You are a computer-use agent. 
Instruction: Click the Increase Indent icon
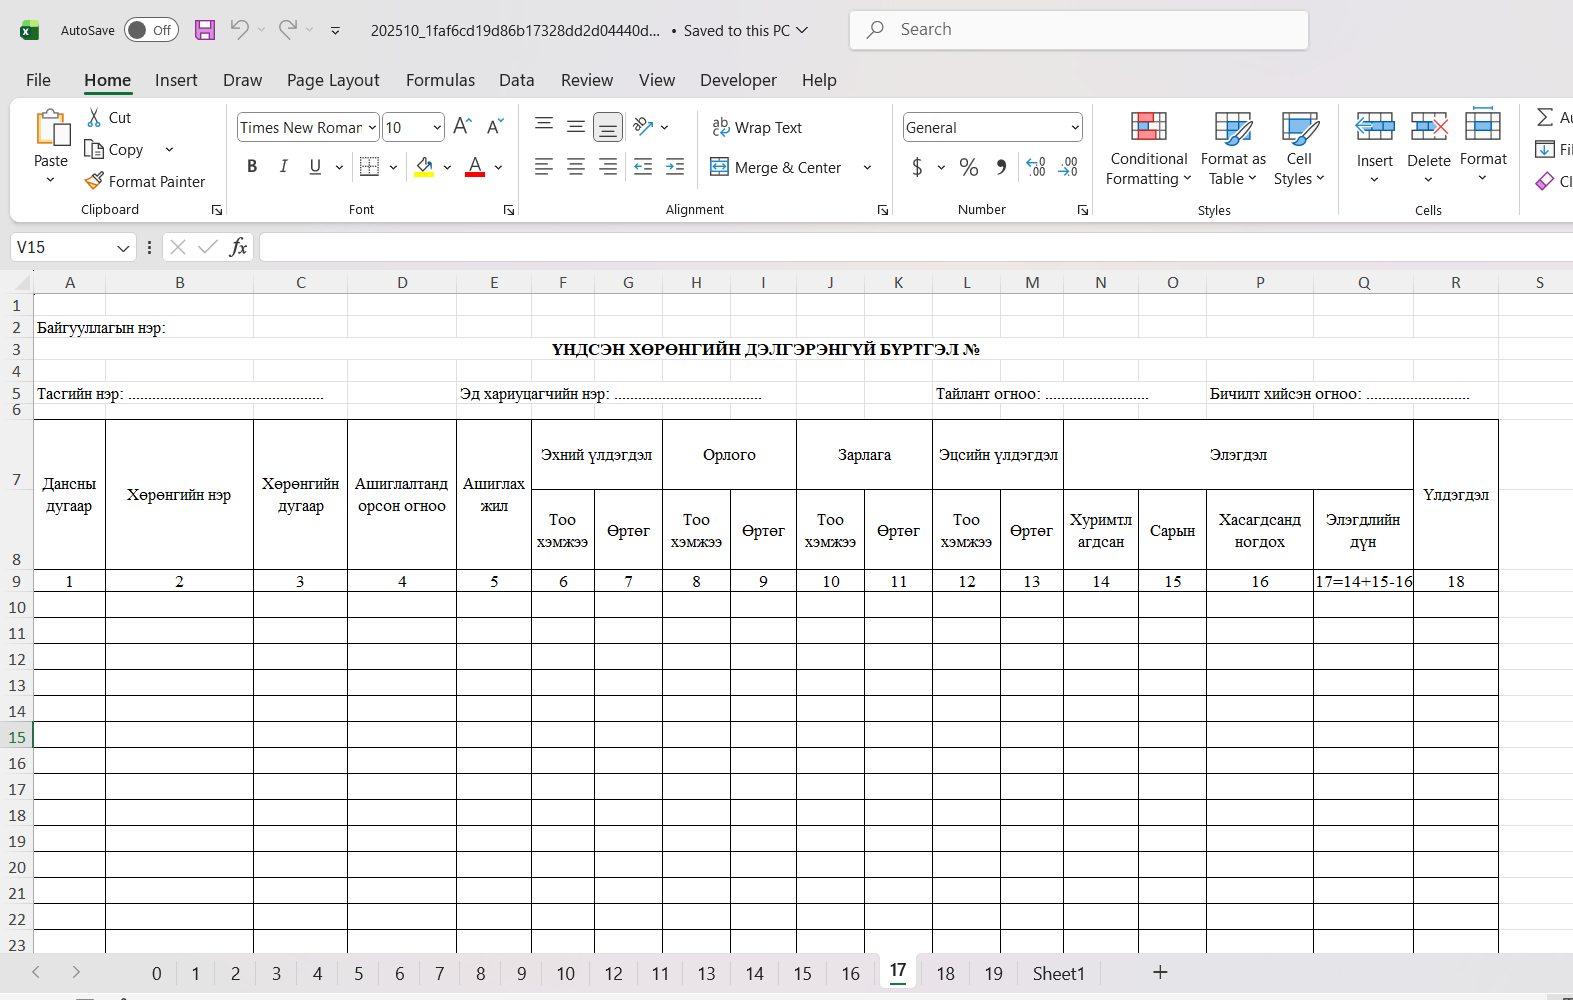[x=675, y=167]
